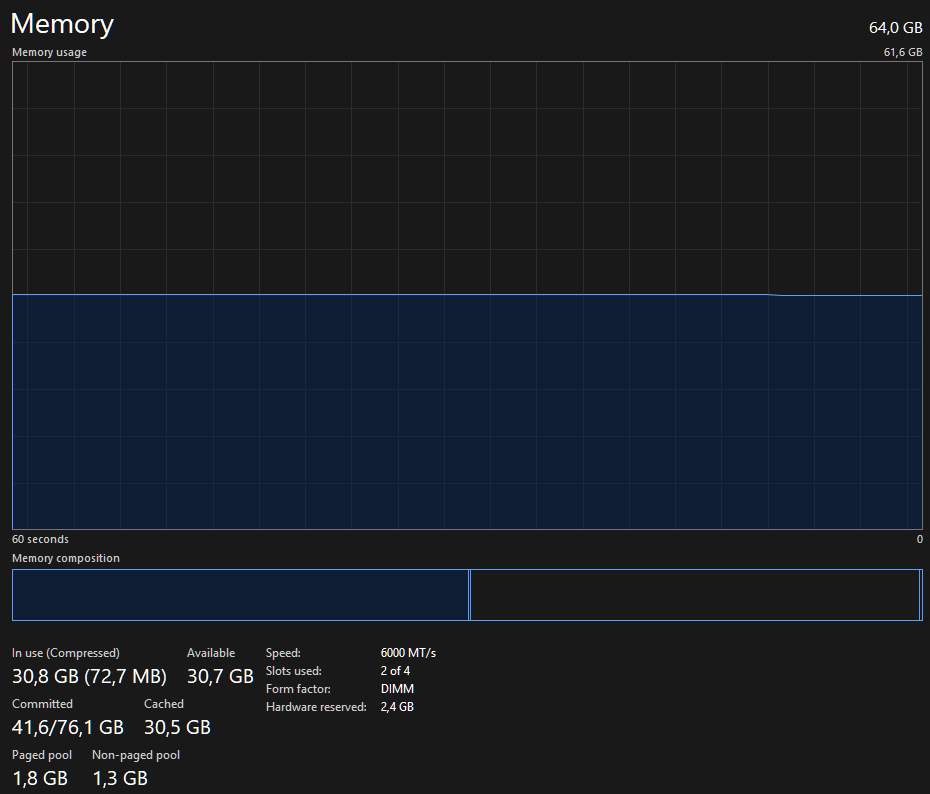
Task: Select the 41,6/76,1 GB committed value
Action: [x=68, y=727]
